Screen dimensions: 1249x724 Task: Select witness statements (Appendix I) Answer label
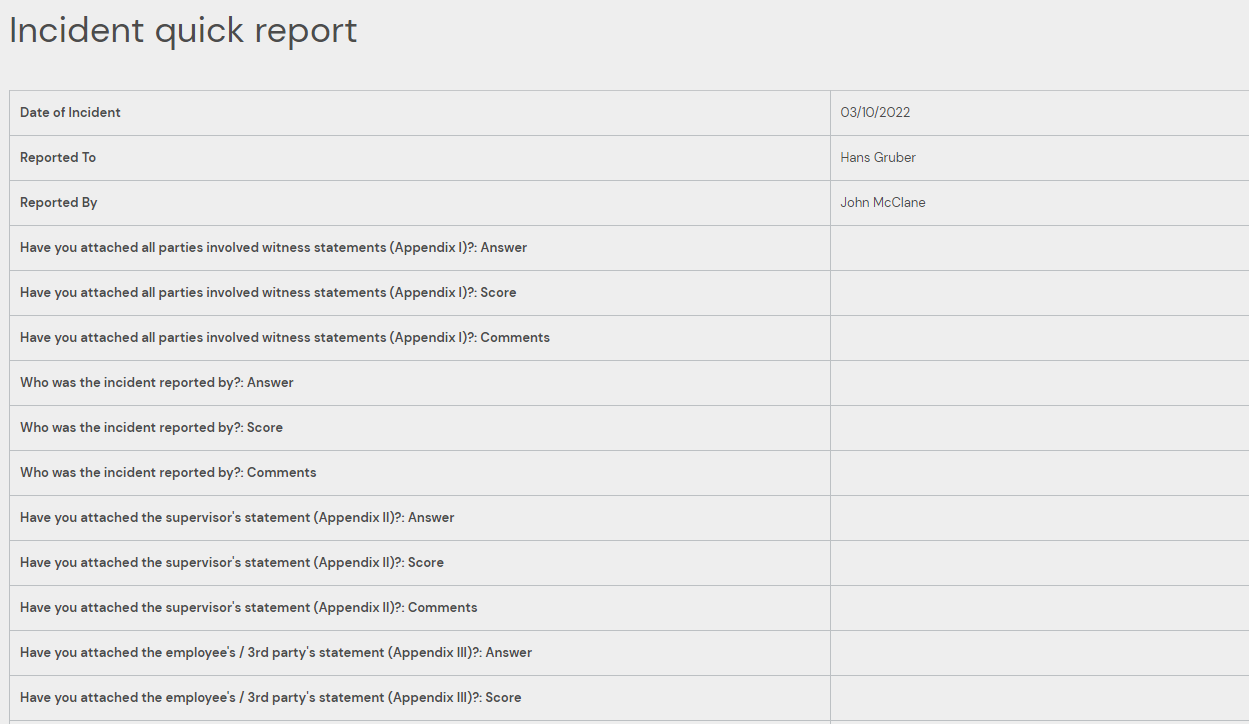coord(273,248)
